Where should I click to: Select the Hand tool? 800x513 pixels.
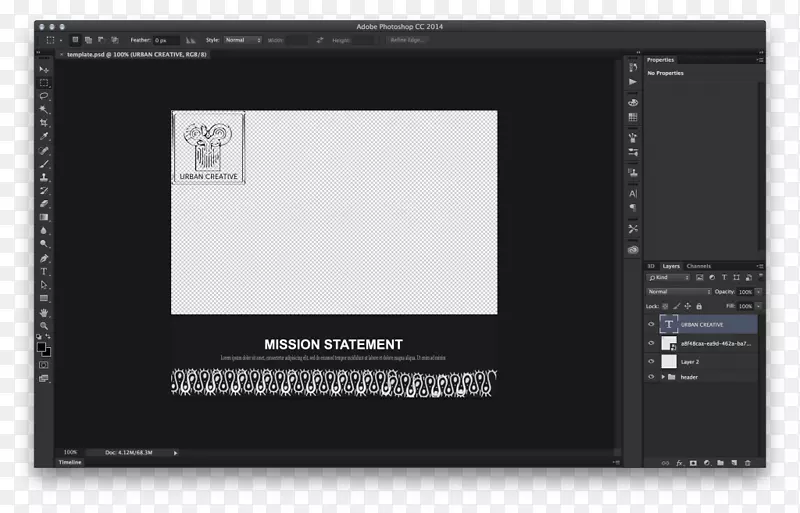click(x=44, y=312)
